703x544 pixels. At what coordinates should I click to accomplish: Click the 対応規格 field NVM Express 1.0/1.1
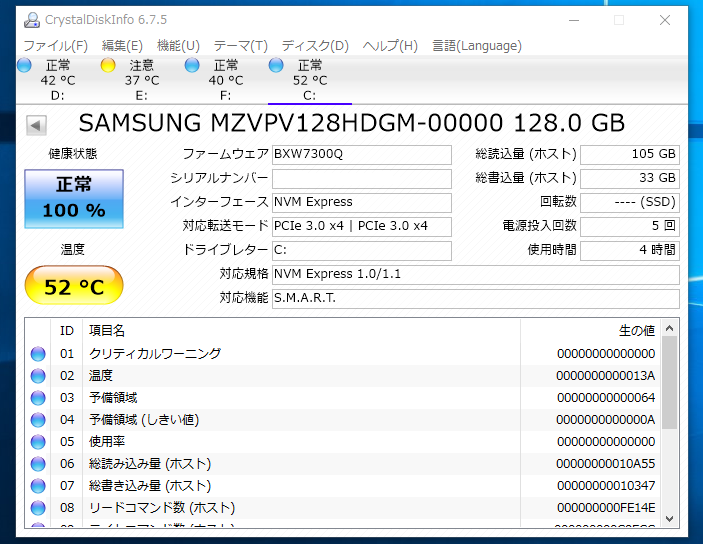click(476, 274)
